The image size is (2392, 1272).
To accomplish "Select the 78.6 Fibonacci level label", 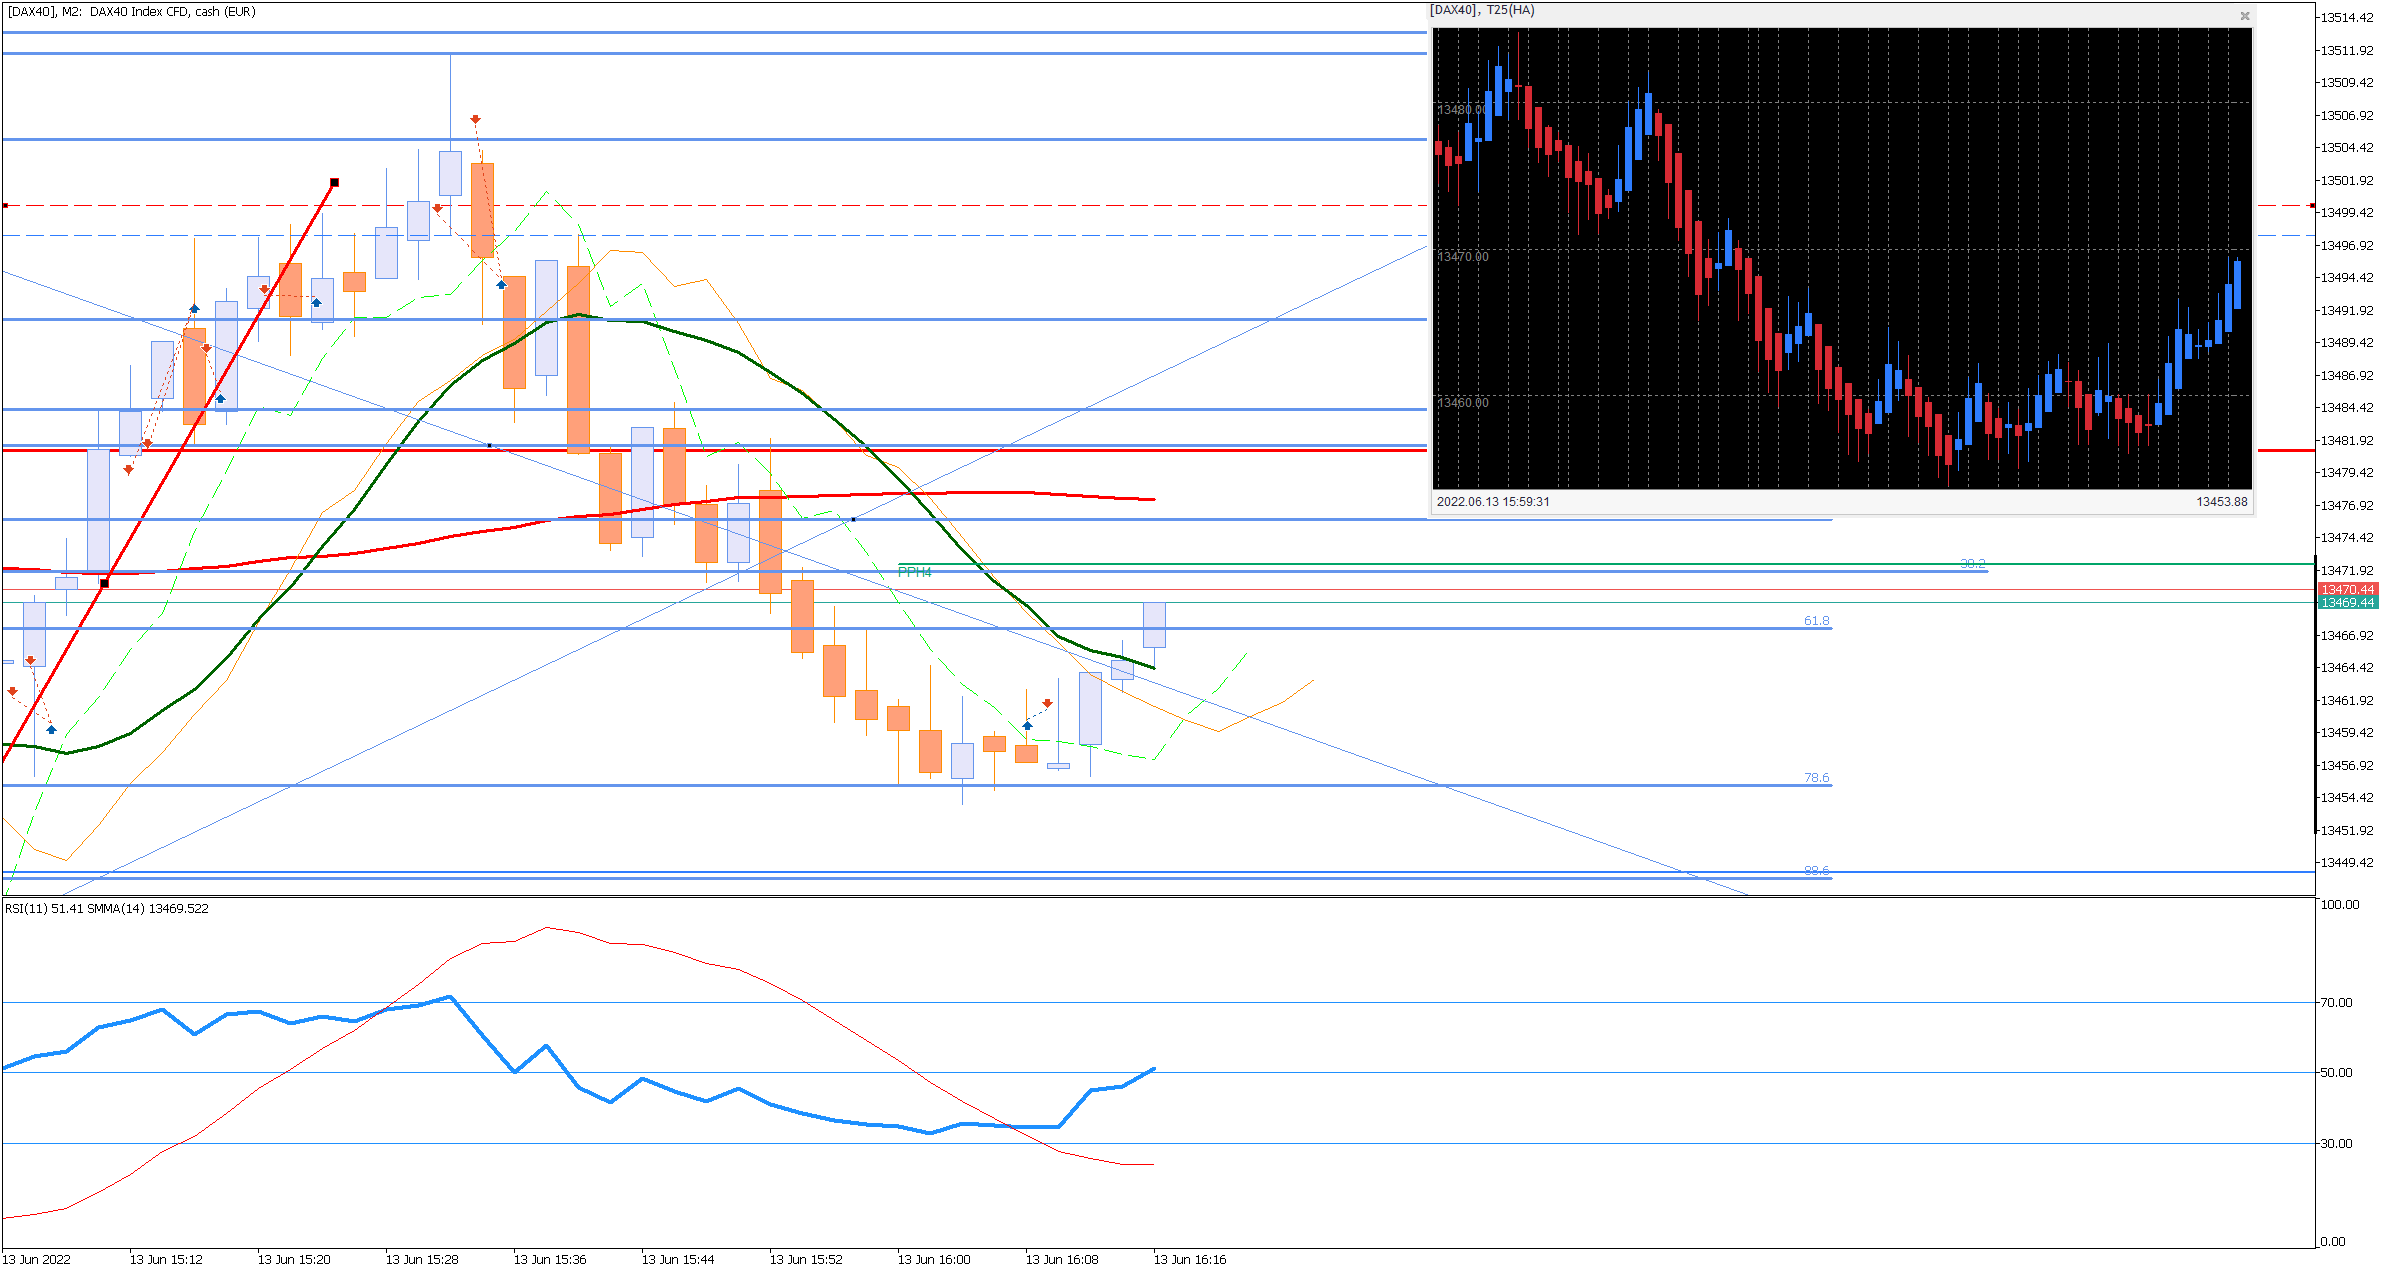I will pyautogui.click(x=1816, y=778).
